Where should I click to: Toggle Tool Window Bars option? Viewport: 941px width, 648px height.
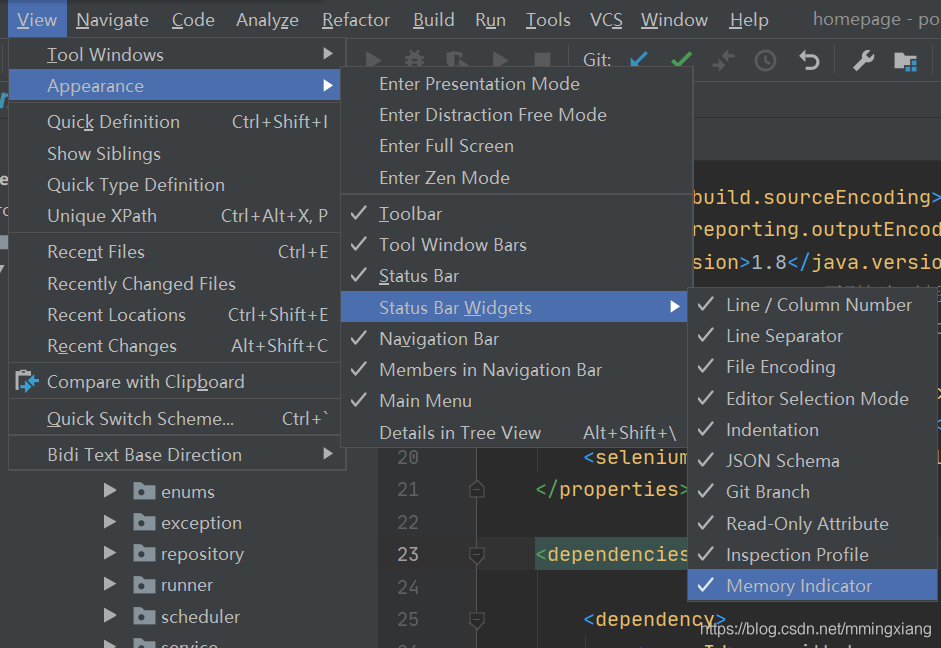(515, 245)
